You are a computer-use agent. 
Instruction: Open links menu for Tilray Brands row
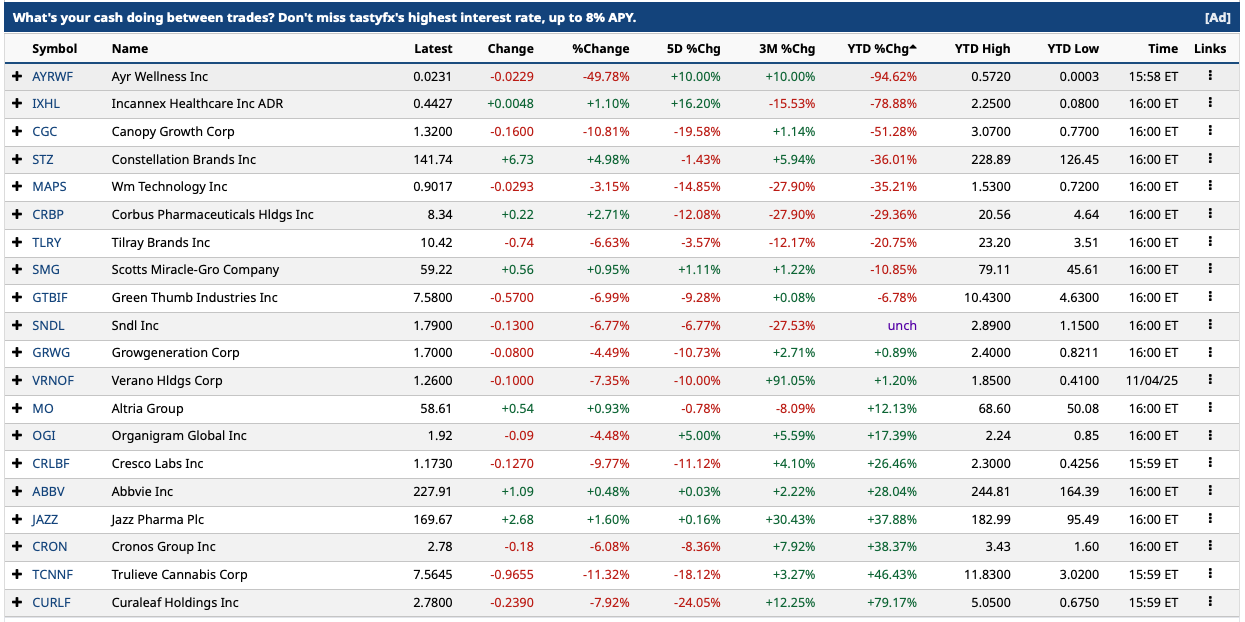[x=1210, y=242]
